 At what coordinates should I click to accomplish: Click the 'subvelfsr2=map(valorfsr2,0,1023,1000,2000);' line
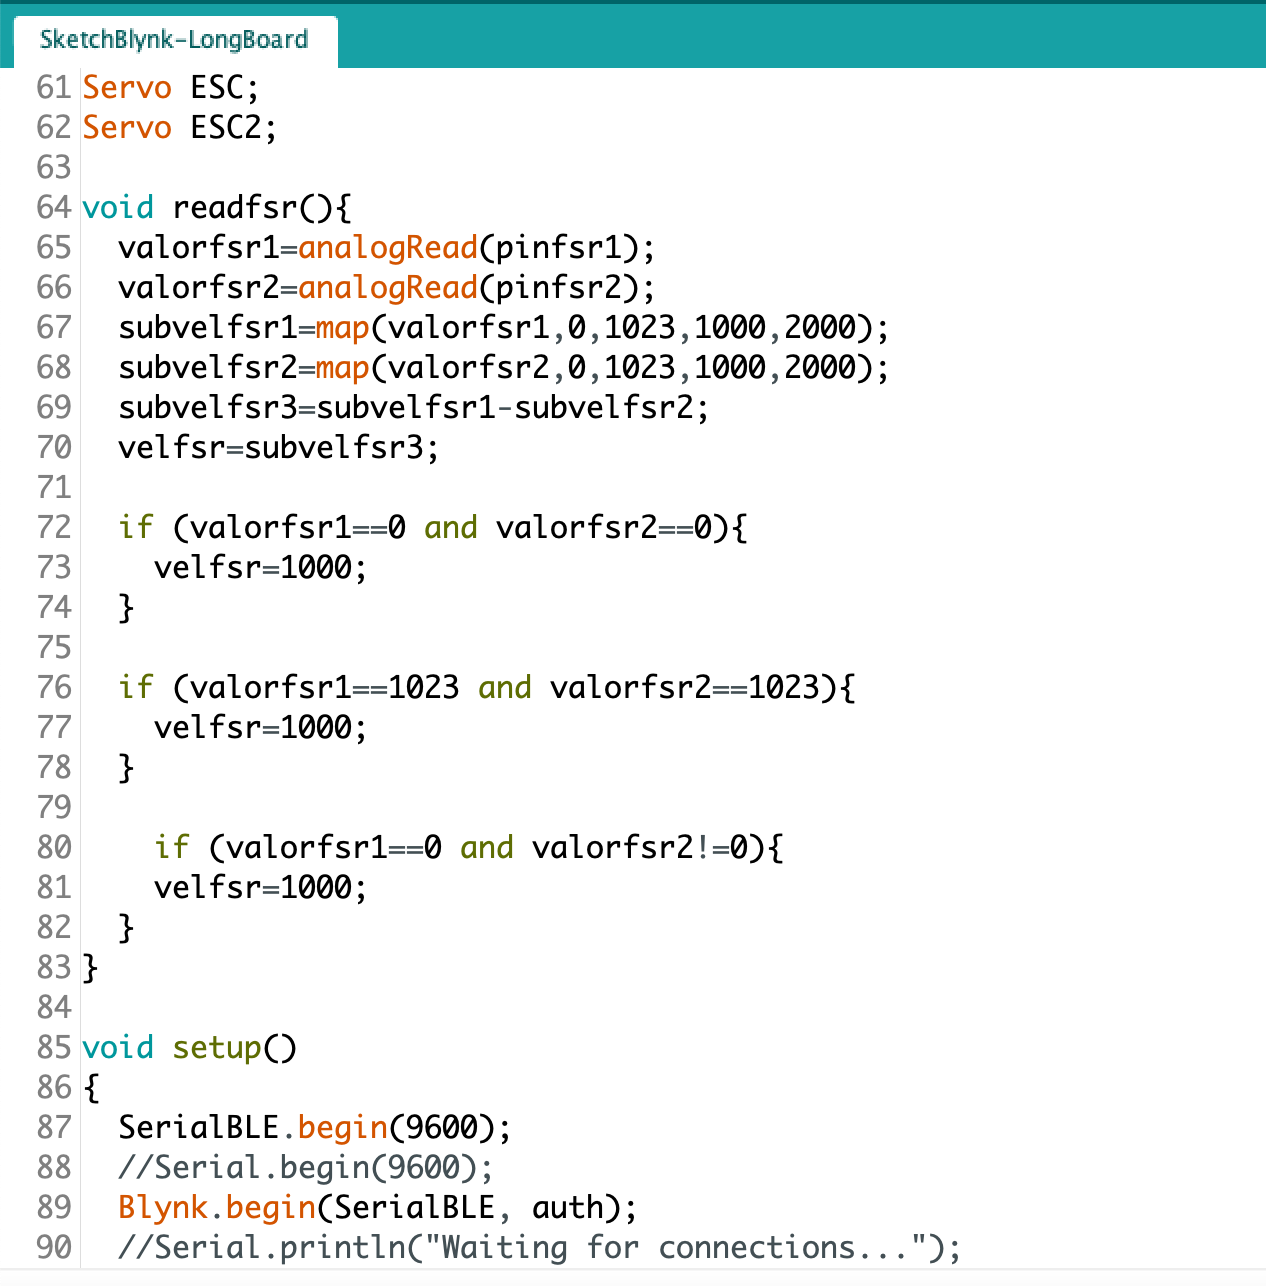click(x=503, y=368)
